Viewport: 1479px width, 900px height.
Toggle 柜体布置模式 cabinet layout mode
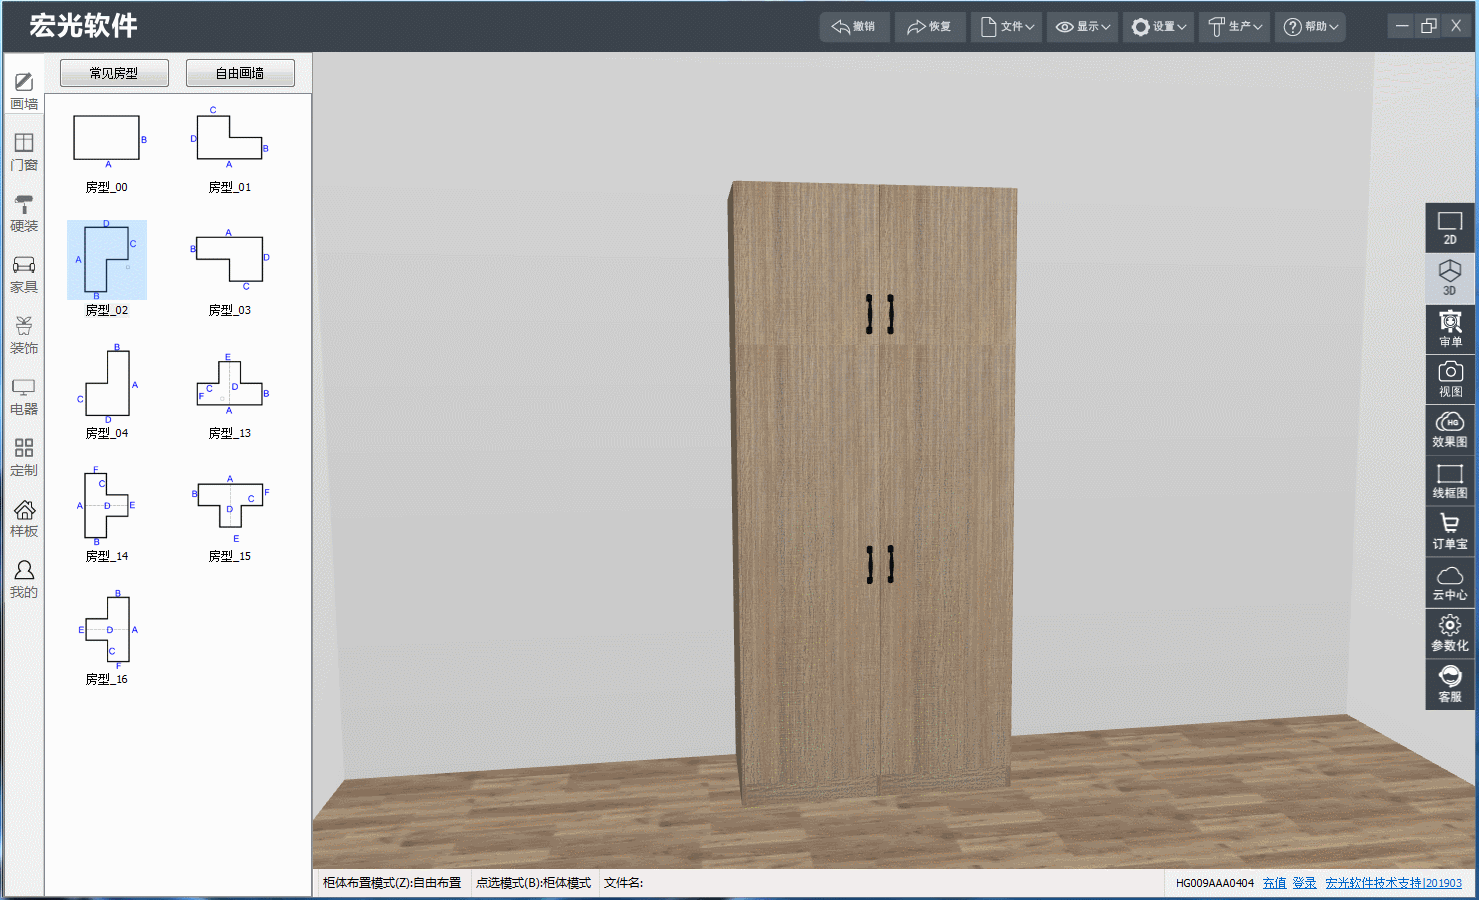coord(392,883)
